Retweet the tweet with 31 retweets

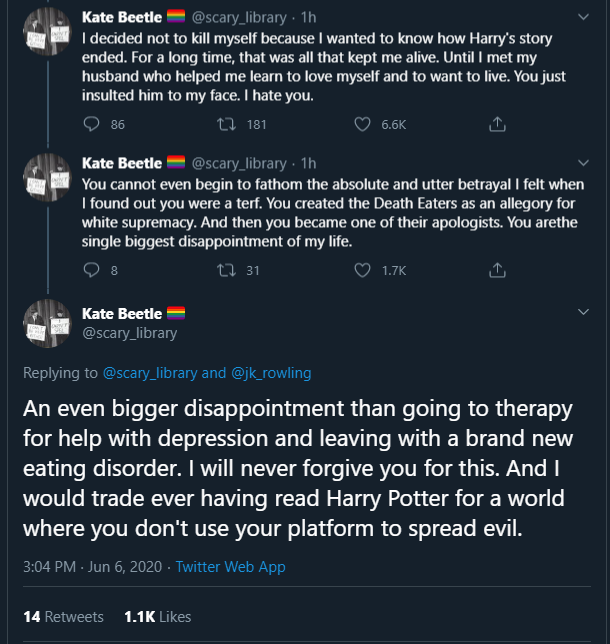(x=226, y=270)
